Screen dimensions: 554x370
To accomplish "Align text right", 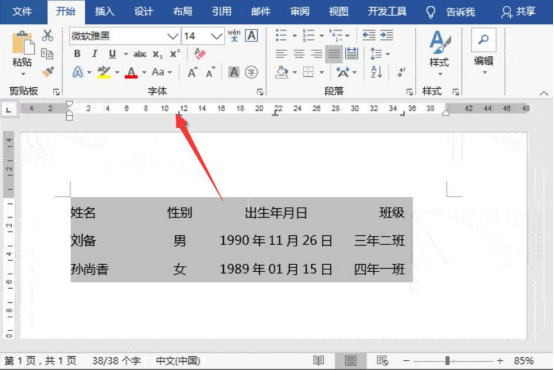I will (x=317, y=54).
